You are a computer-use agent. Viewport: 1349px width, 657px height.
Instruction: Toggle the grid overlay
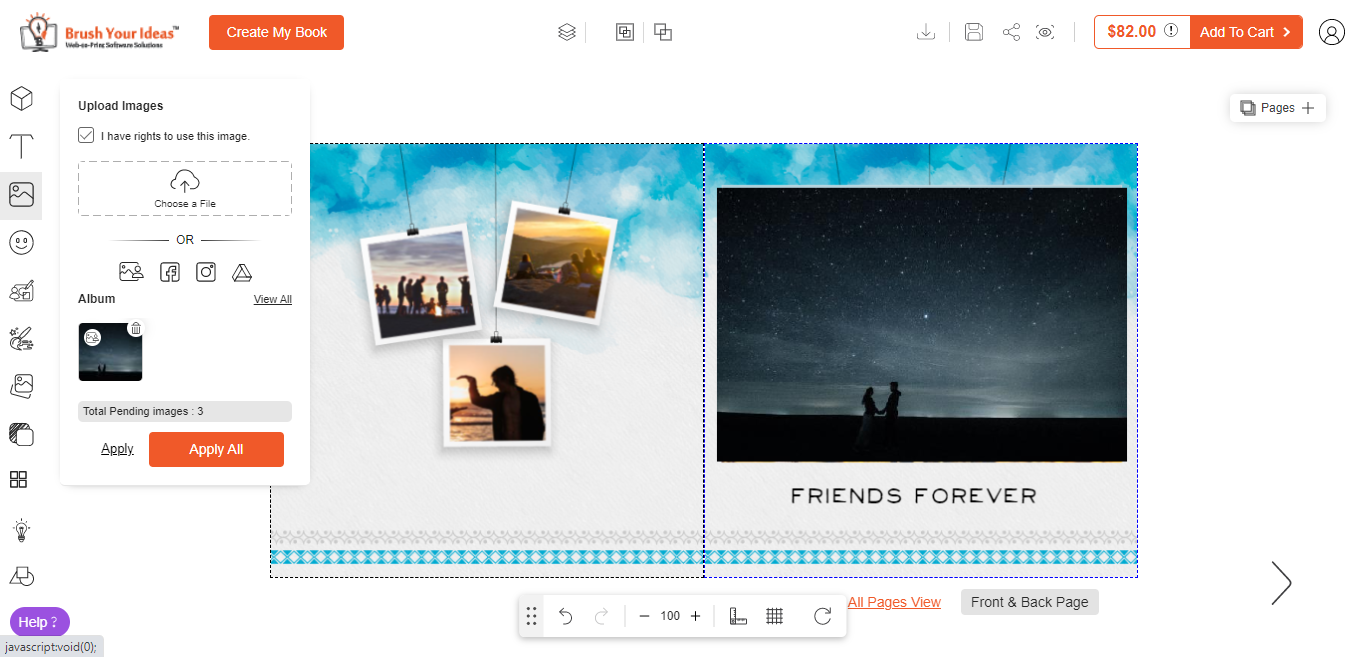[774, 616]
